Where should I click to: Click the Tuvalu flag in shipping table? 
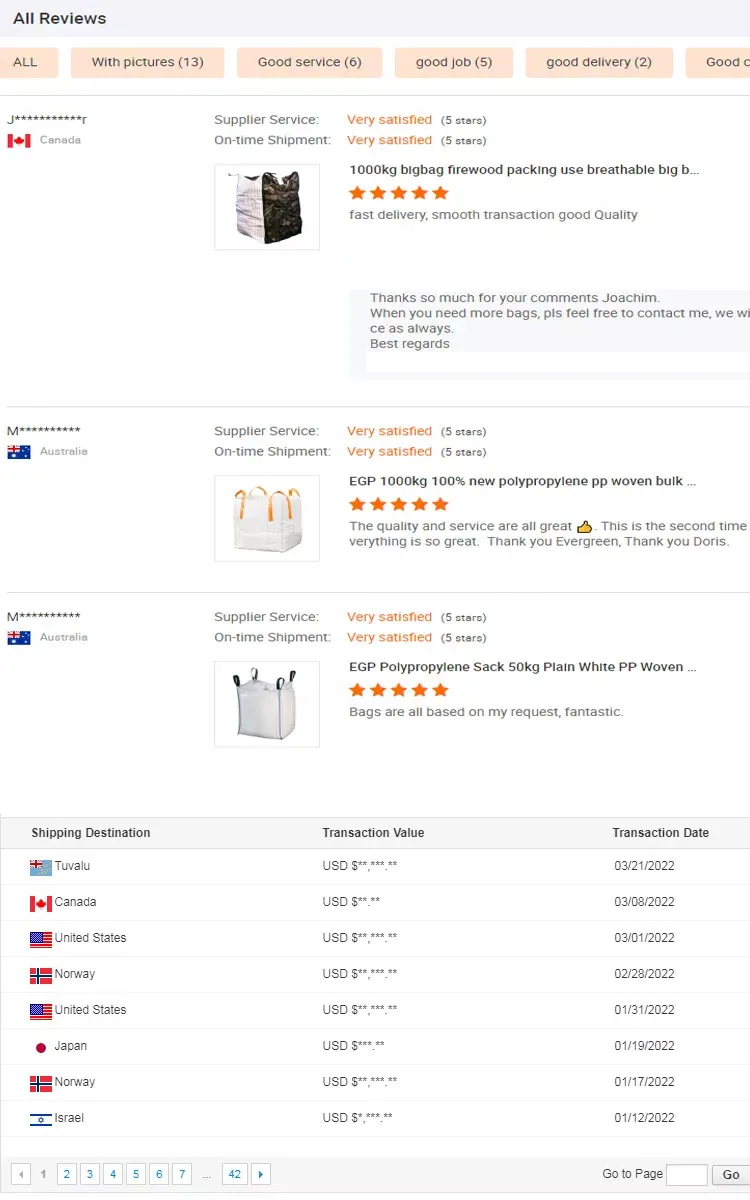41,867
